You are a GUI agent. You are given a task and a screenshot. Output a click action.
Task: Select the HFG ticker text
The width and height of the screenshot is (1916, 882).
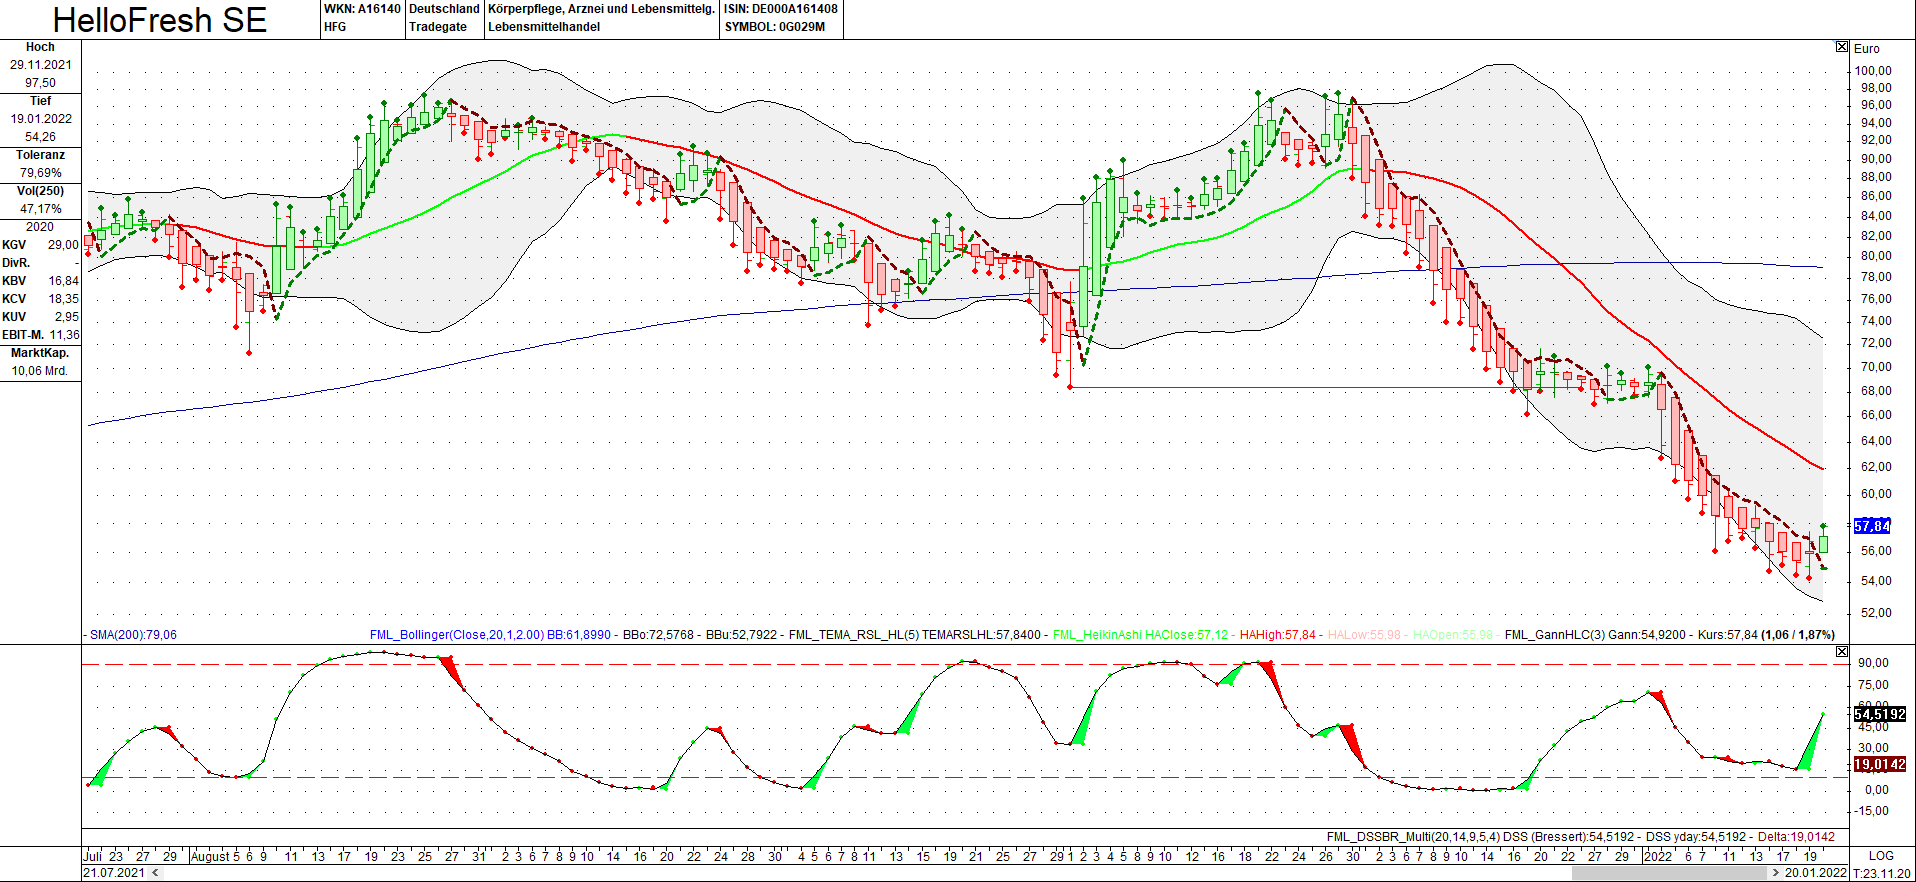coord(335,27)
